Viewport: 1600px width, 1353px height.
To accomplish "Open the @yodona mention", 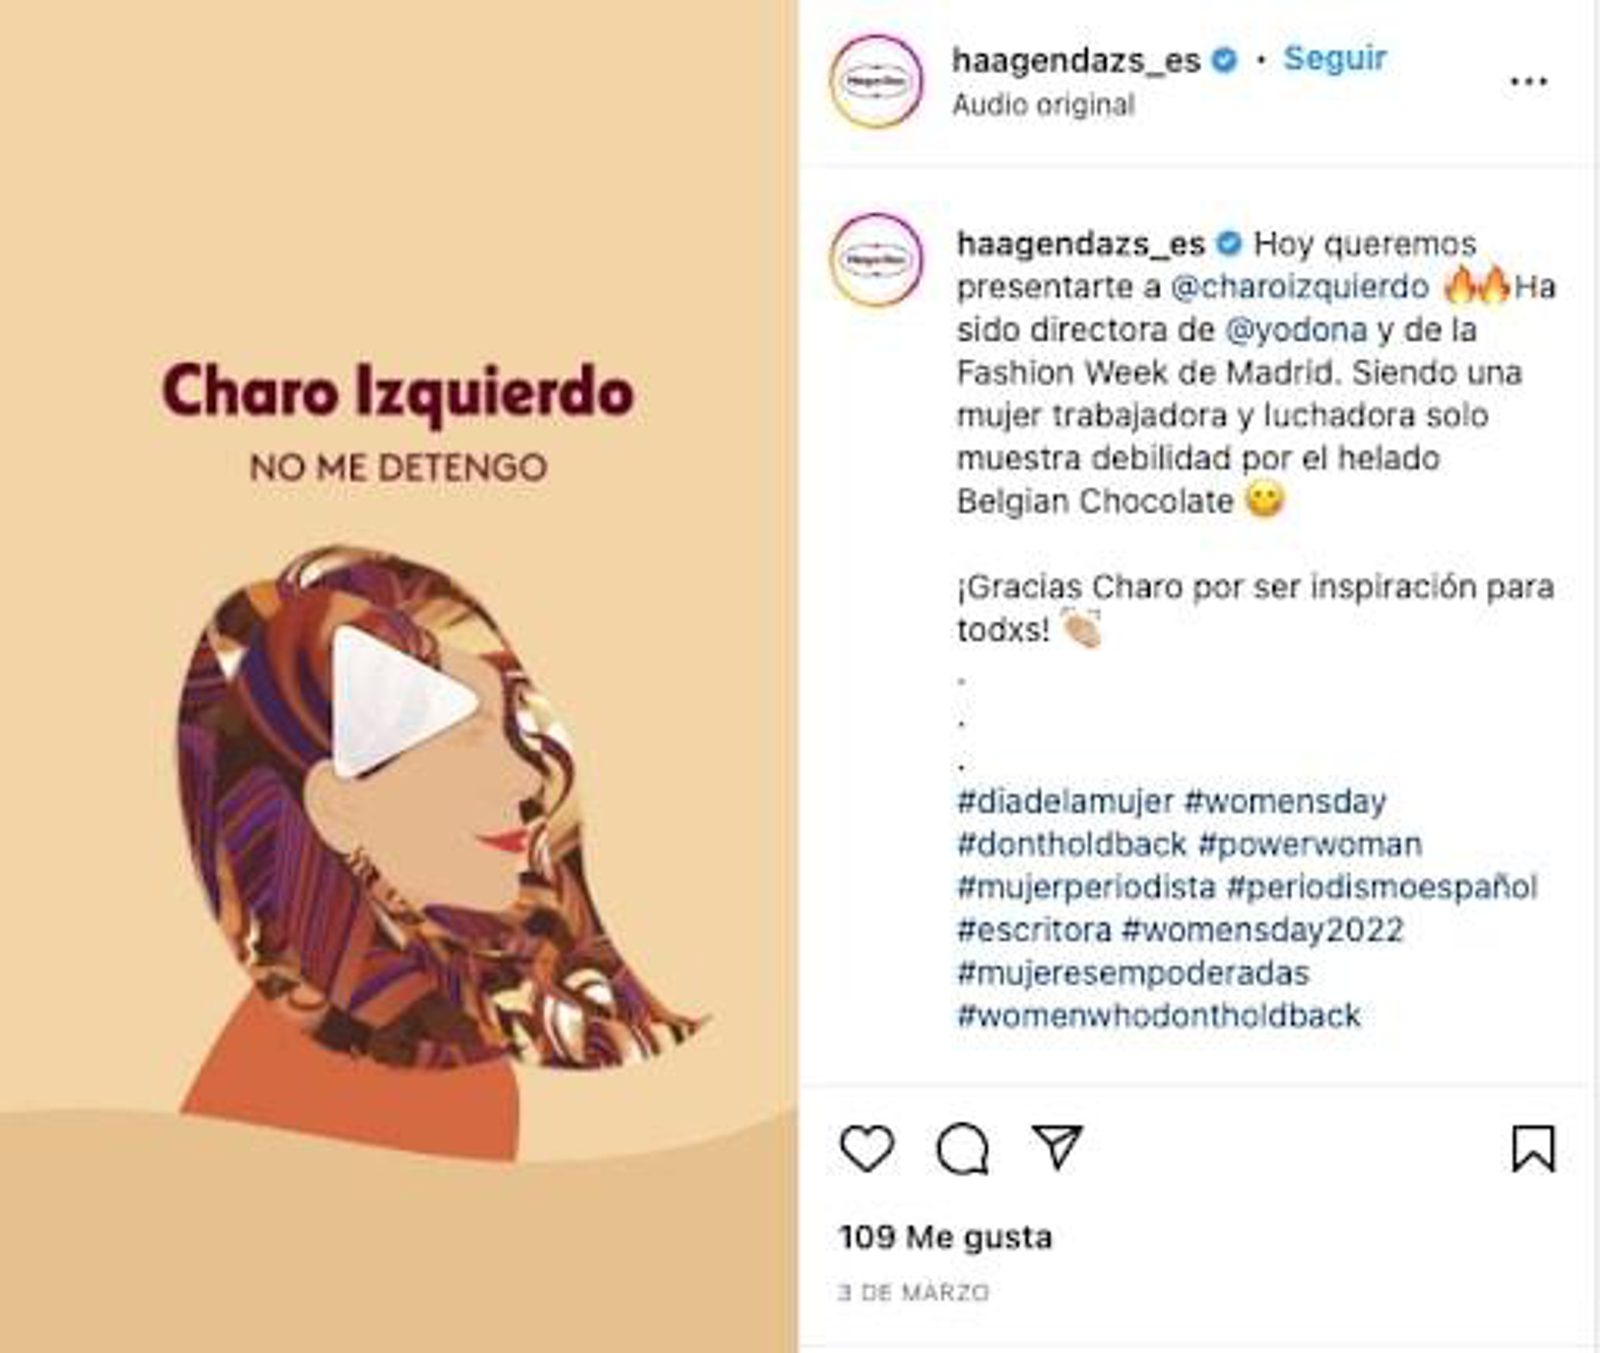I will click(x=1295, y=330).
